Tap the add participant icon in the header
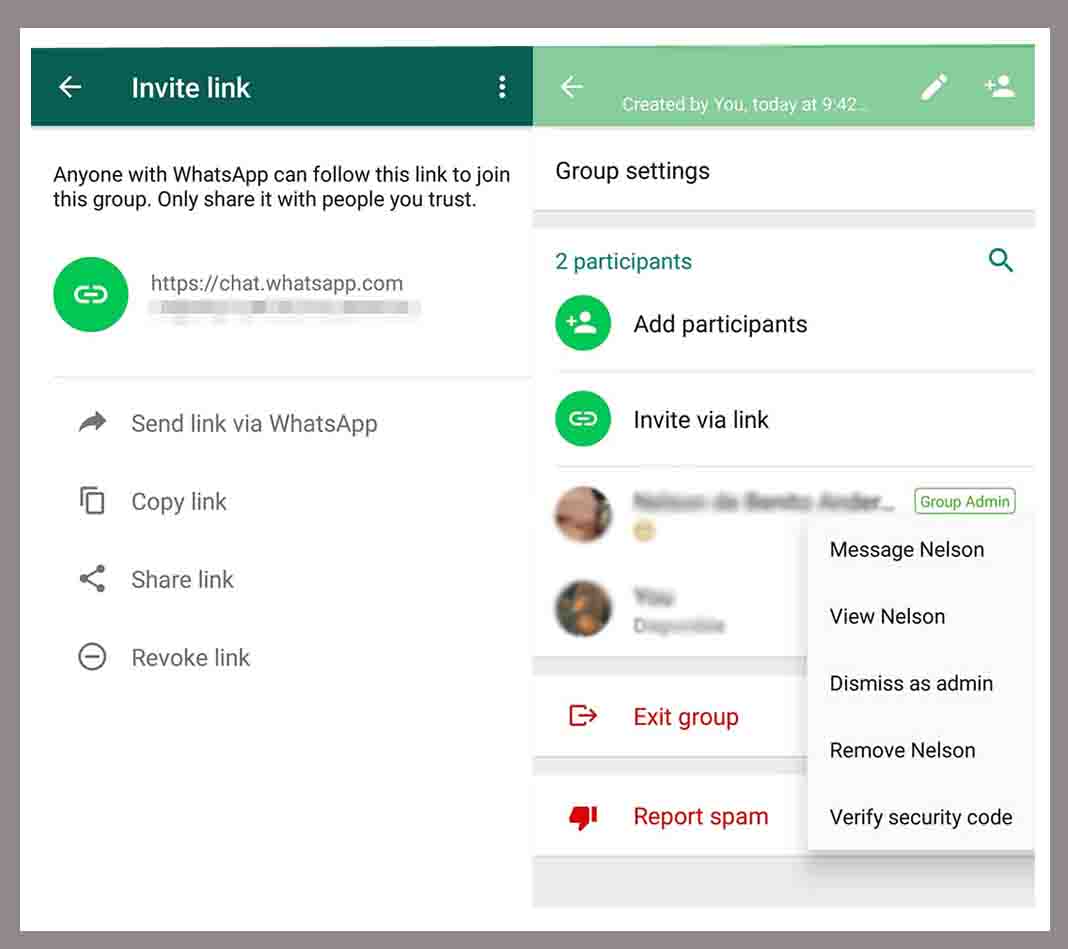The height and width of the screenshot is (949, 1068). [999, 87]
